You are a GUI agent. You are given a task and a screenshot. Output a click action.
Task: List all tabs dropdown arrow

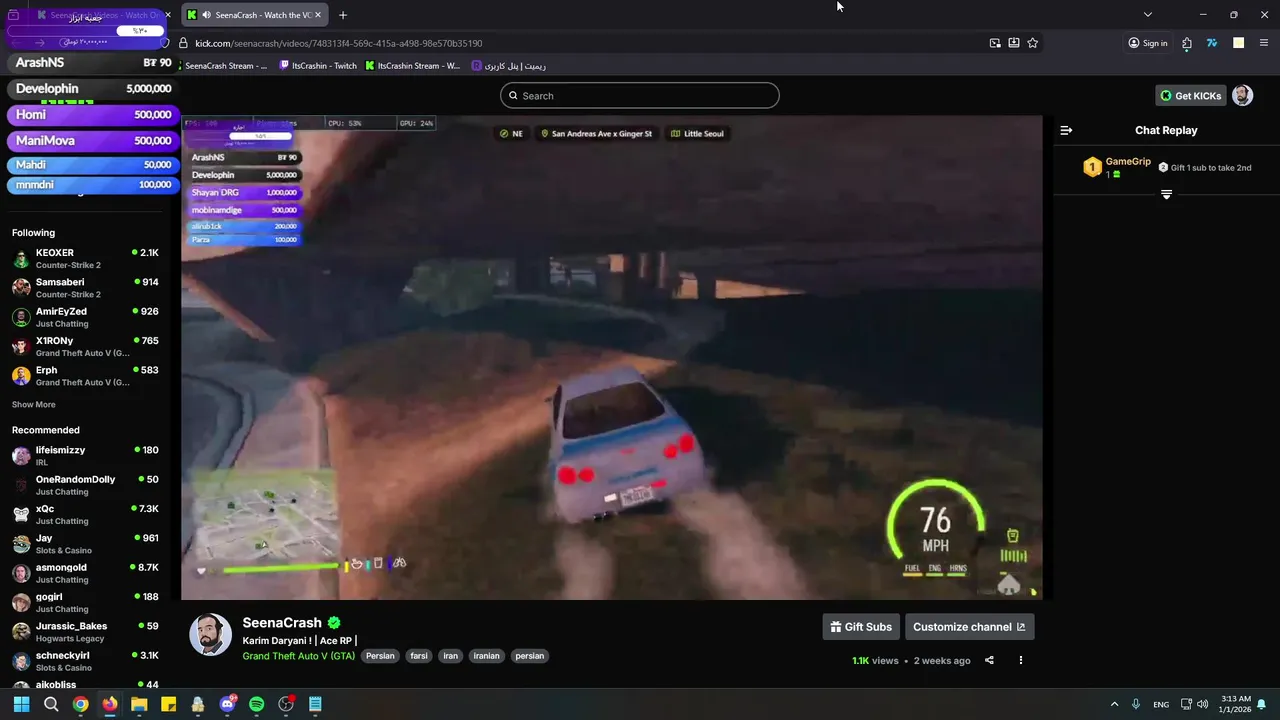click(1147, 15)
